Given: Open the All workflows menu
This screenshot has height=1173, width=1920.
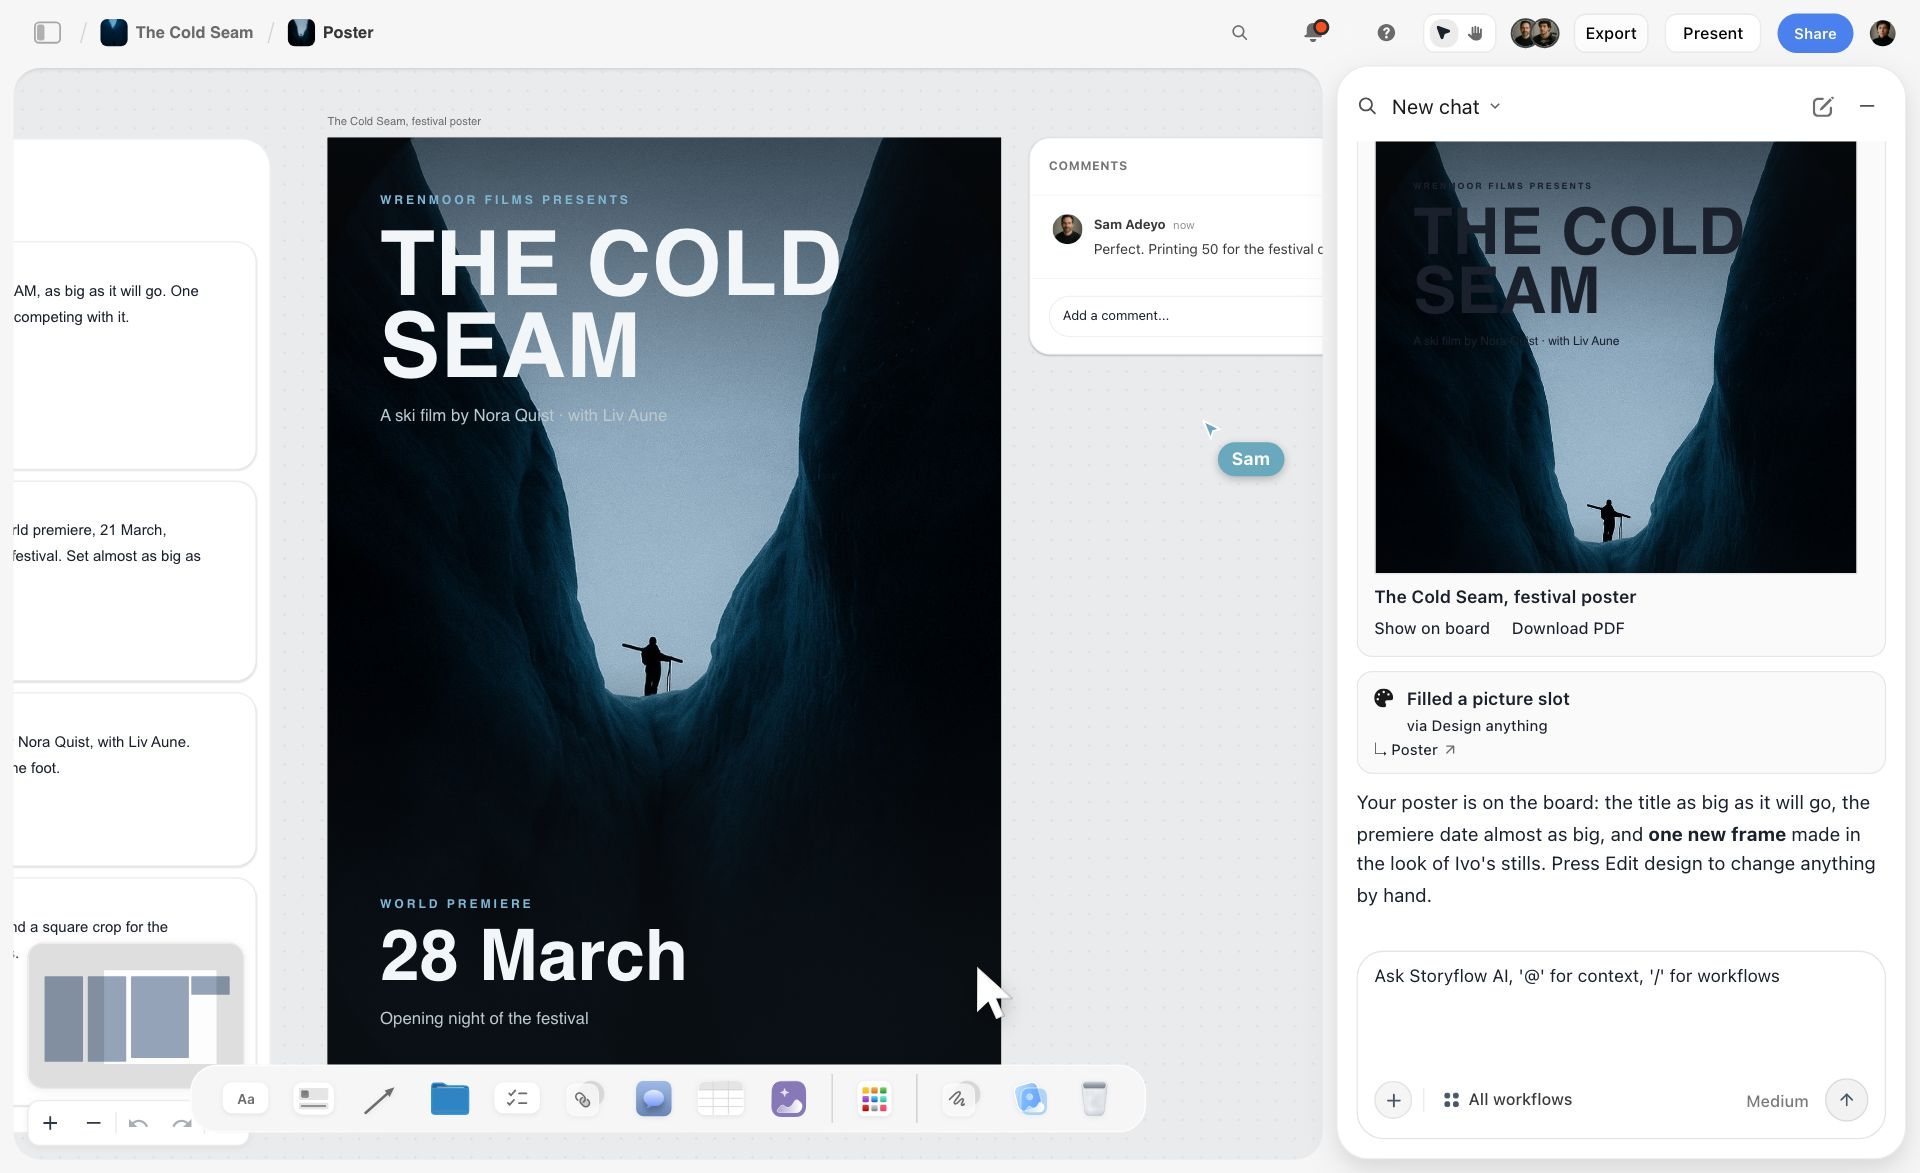Looking at the screenshot, I should point(1508,1100).
